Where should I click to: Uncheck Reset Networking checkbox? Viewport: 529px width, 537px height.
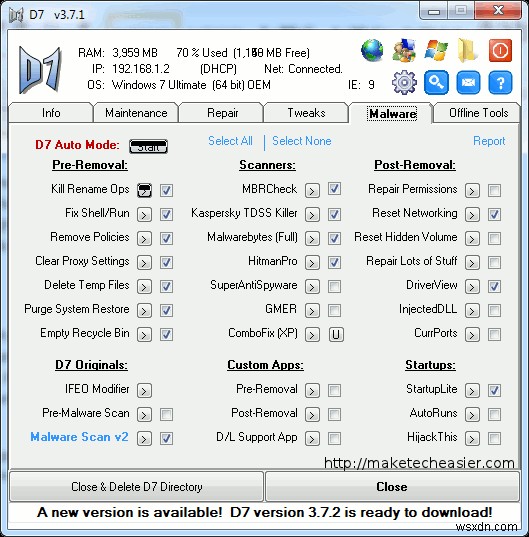(494, 215)
